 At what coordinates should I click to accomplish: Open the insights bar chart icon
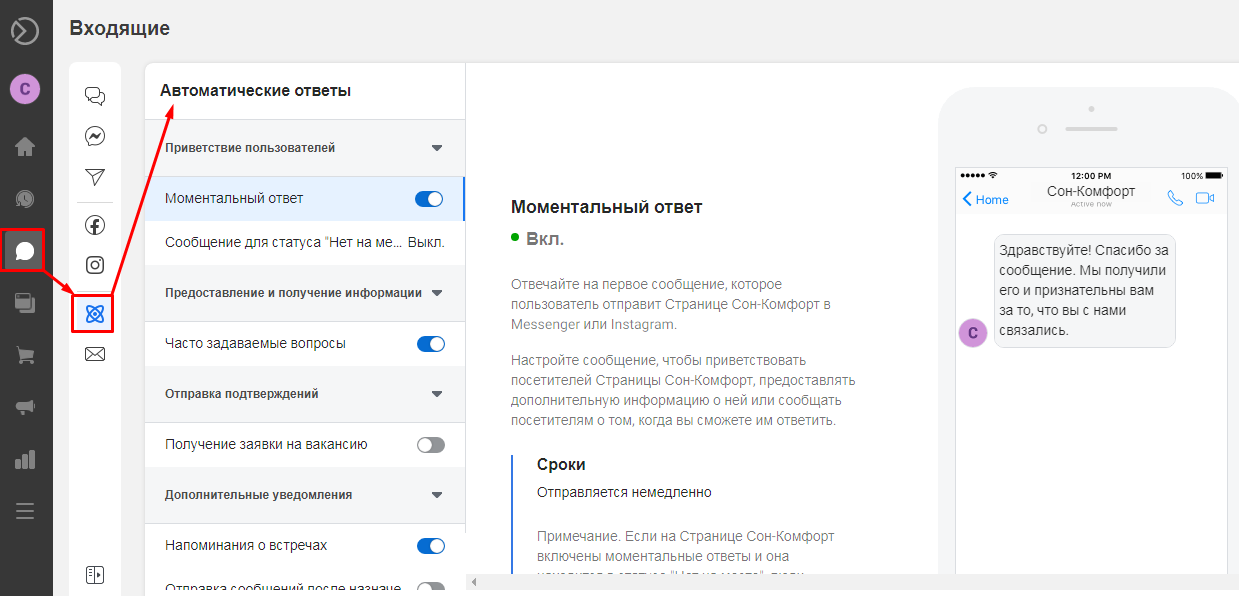tap(25, 459)
